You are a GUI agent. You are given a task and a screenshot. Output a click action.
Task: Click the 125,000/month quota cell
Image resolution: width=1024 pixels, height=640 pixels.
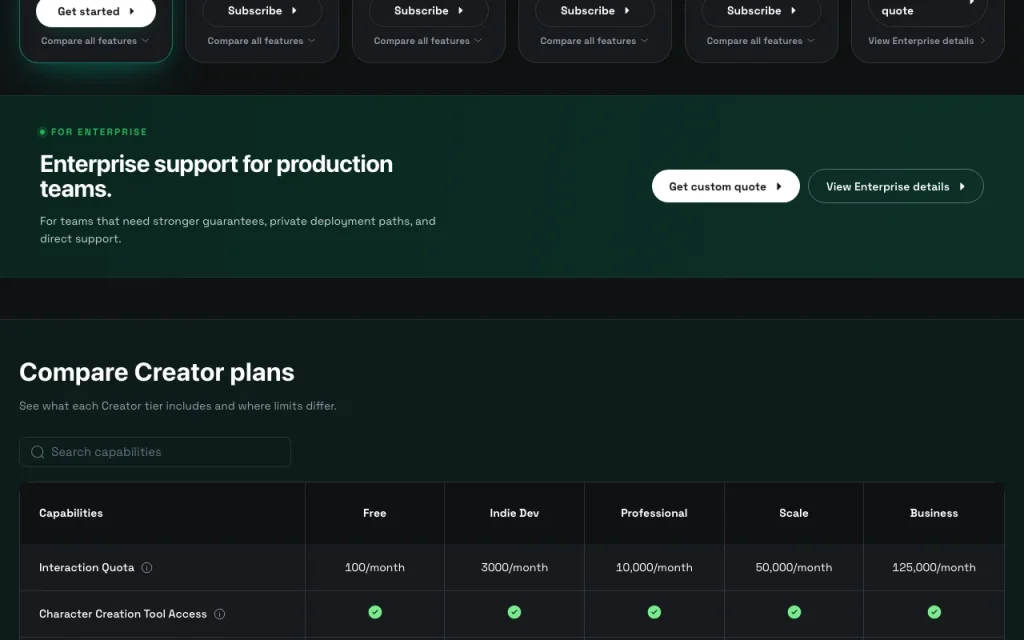(x=935, y=568)
